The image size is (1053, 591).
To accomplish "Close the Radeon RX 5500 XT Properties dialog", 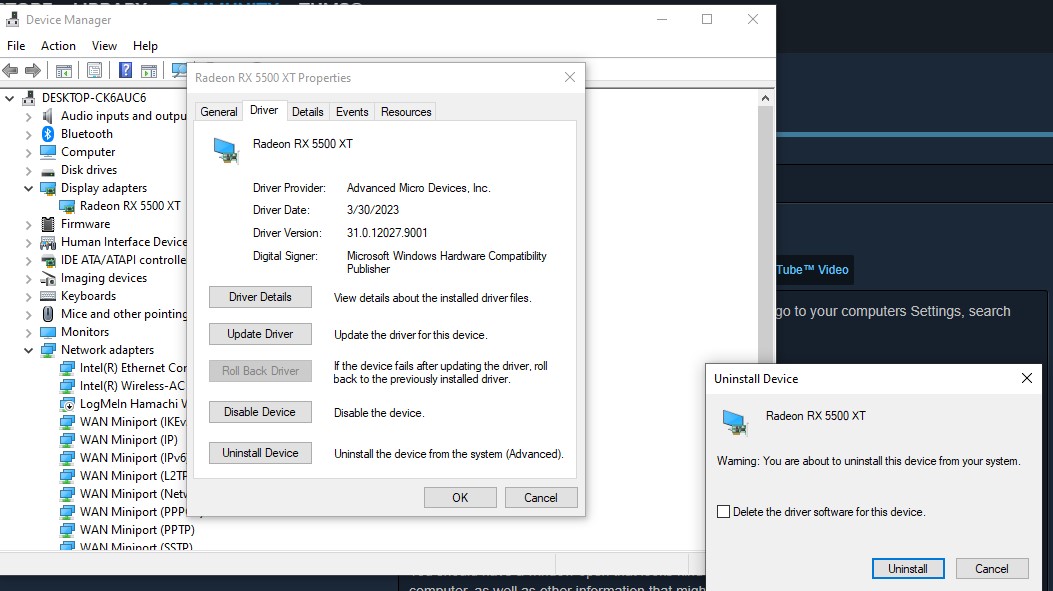I will [x=570, y=77].
